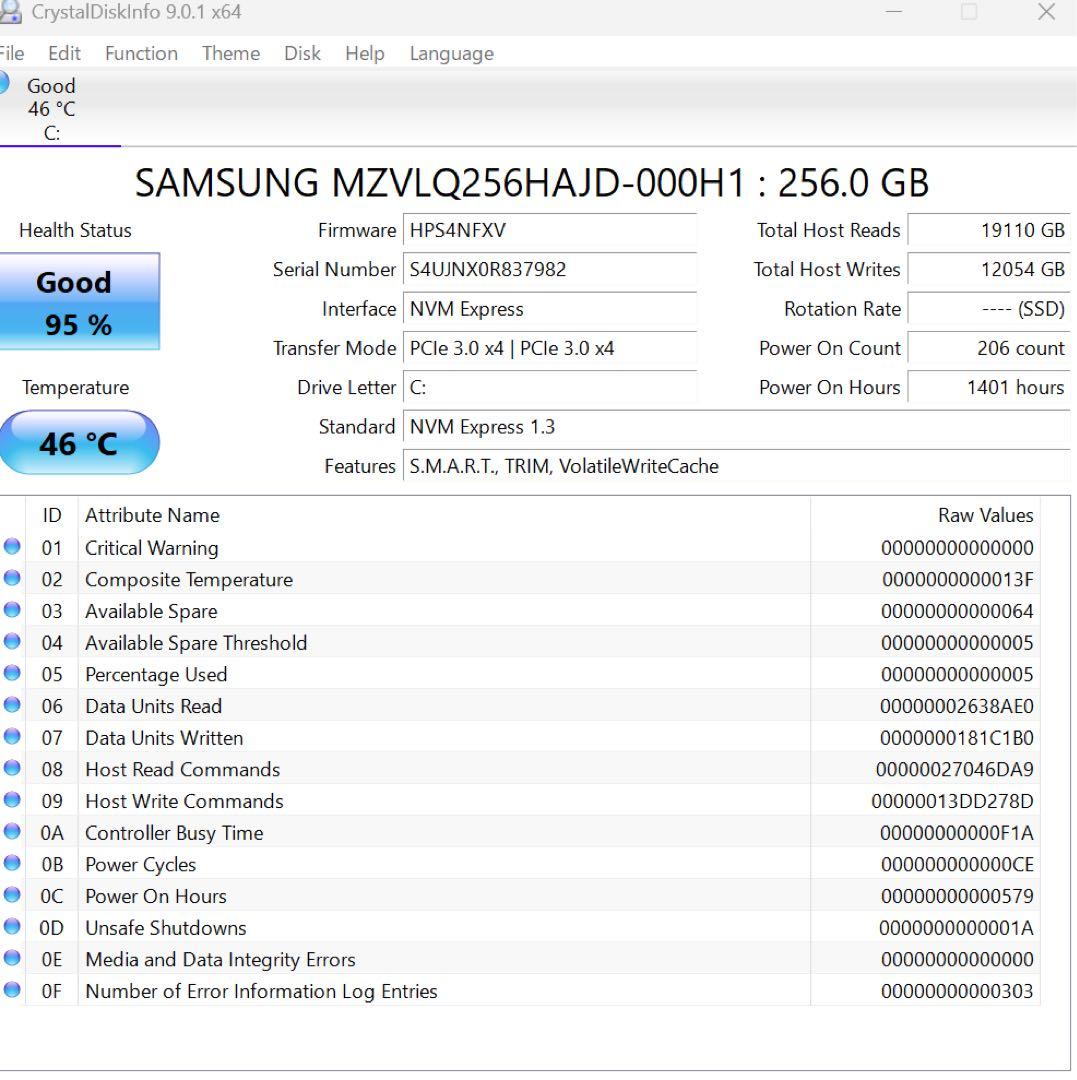Image resolution: width=1077 pixels, height=1080 pixels.
Task: Click the status light for Percentage Used
Action: tap(11, 674)
